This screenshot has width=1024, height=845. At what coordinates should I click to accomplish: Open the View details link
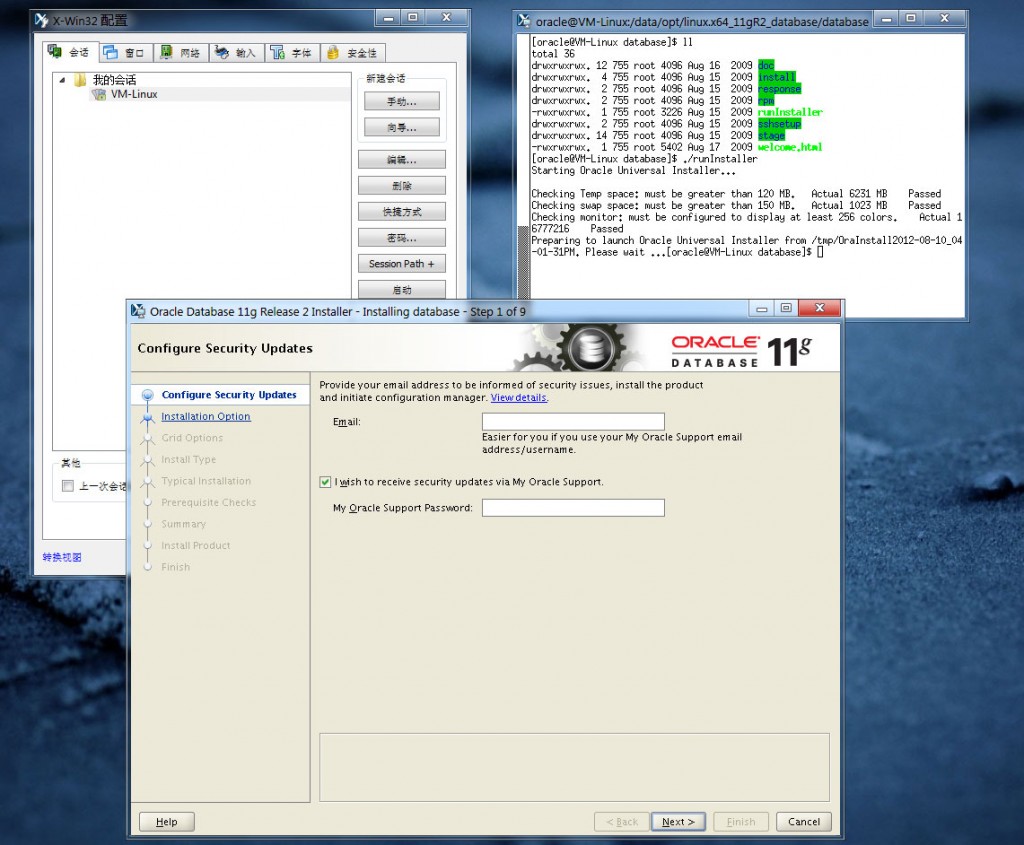(519, 398)
